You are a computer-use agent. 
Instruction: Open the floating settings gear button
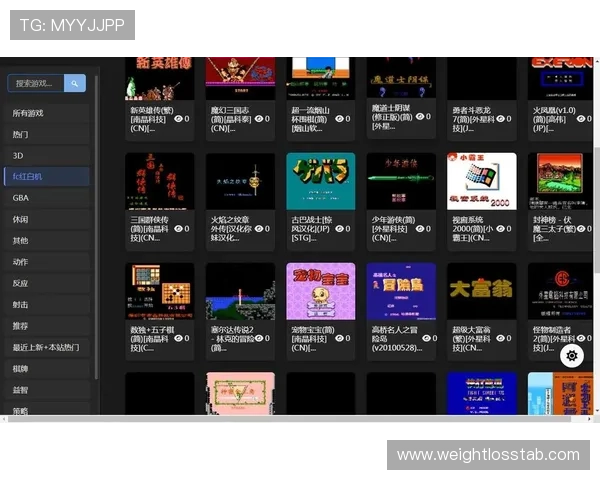click(571, 355)
